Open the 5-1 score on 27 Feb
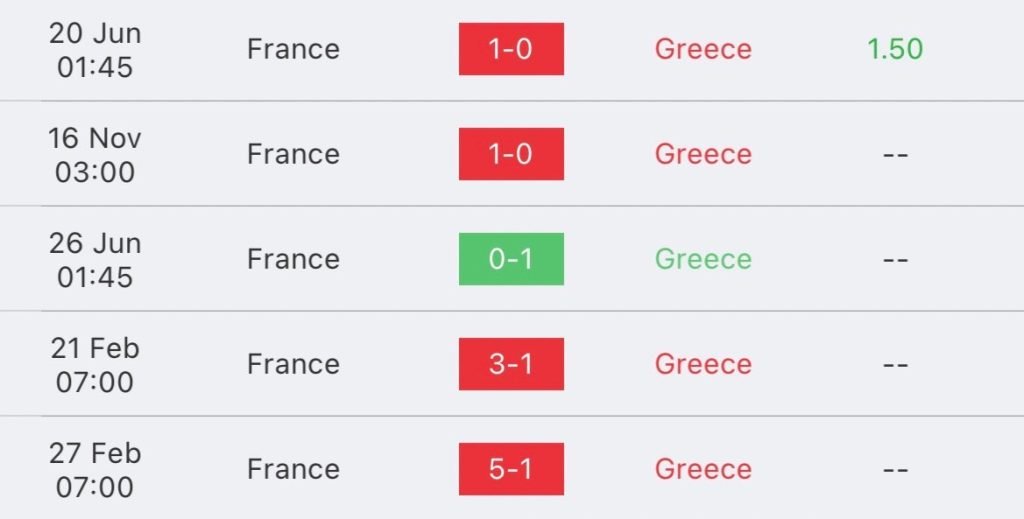1024x519 pixels. (511, 469)
